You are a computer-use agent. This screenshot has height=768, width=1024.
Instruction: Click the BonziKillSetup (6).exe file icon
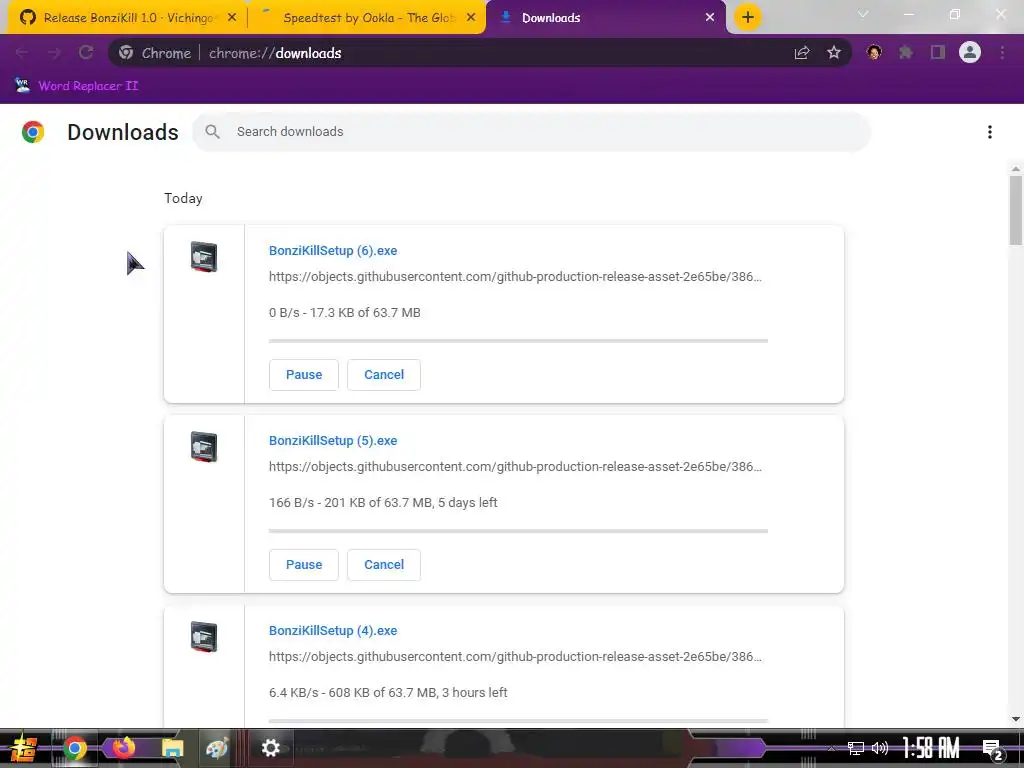(x=204, y=257)
